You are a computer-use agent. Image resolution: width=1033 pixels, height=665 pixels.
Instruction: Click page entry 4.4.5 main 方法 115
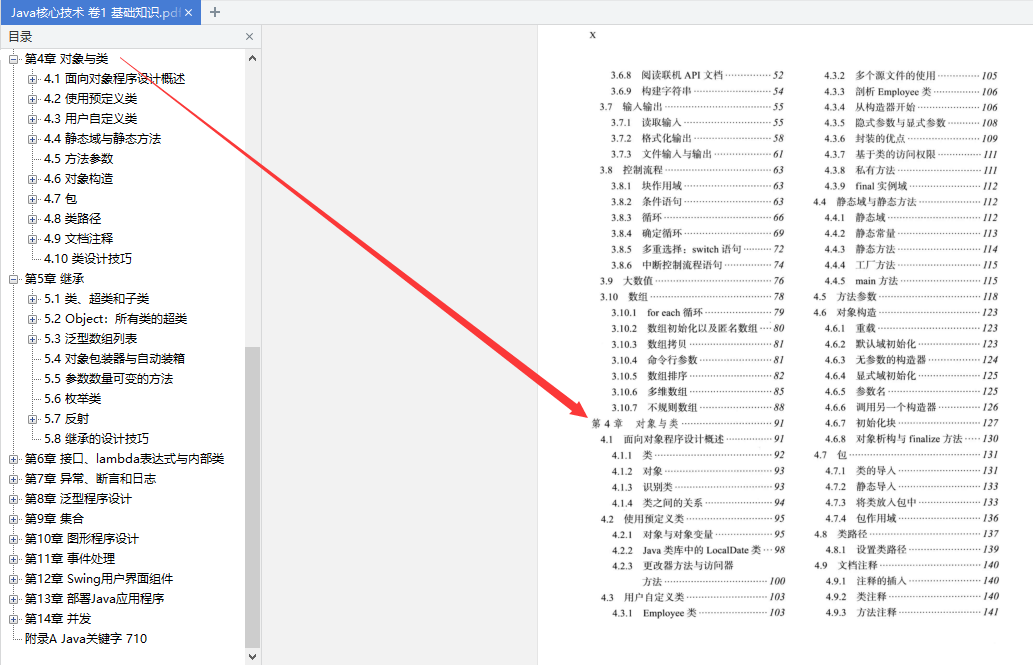point(911,281)
